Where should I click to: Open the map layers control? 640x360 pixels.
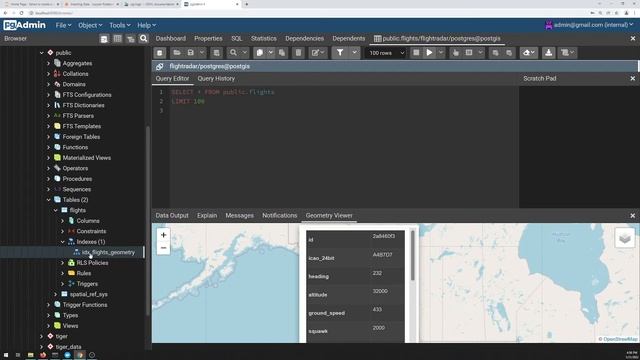(624, 238)
